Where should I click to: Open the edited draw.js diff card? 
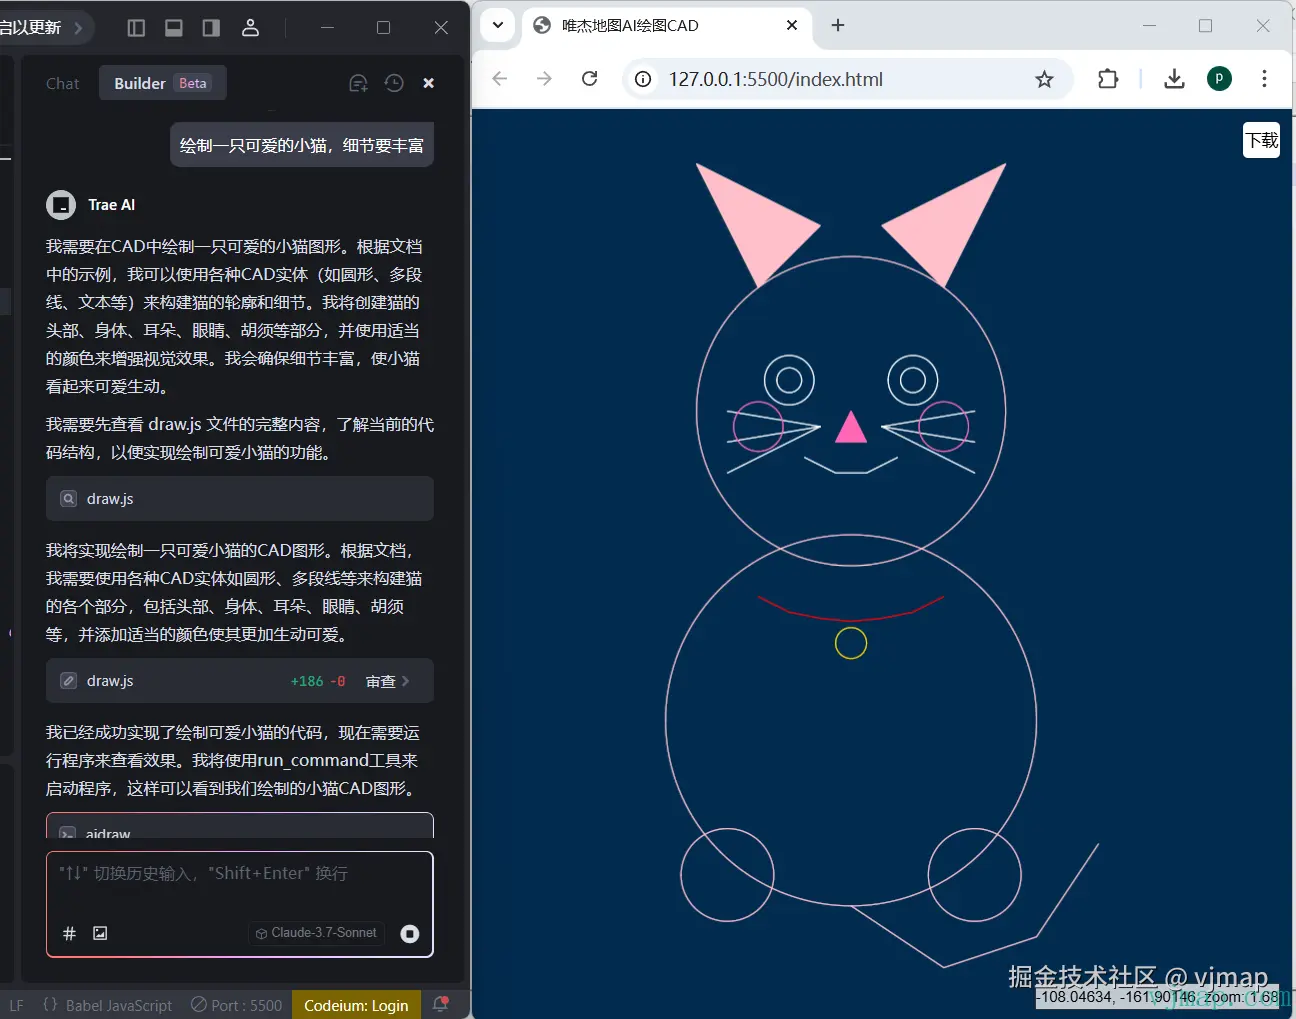[240, 681]
